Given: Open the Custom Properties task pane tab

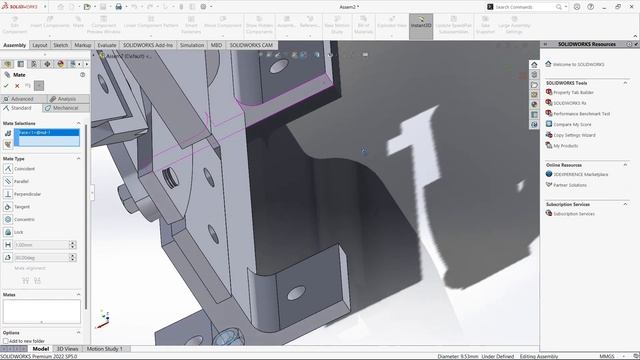Looking at the screenshot, I should [x=534, y=115].
